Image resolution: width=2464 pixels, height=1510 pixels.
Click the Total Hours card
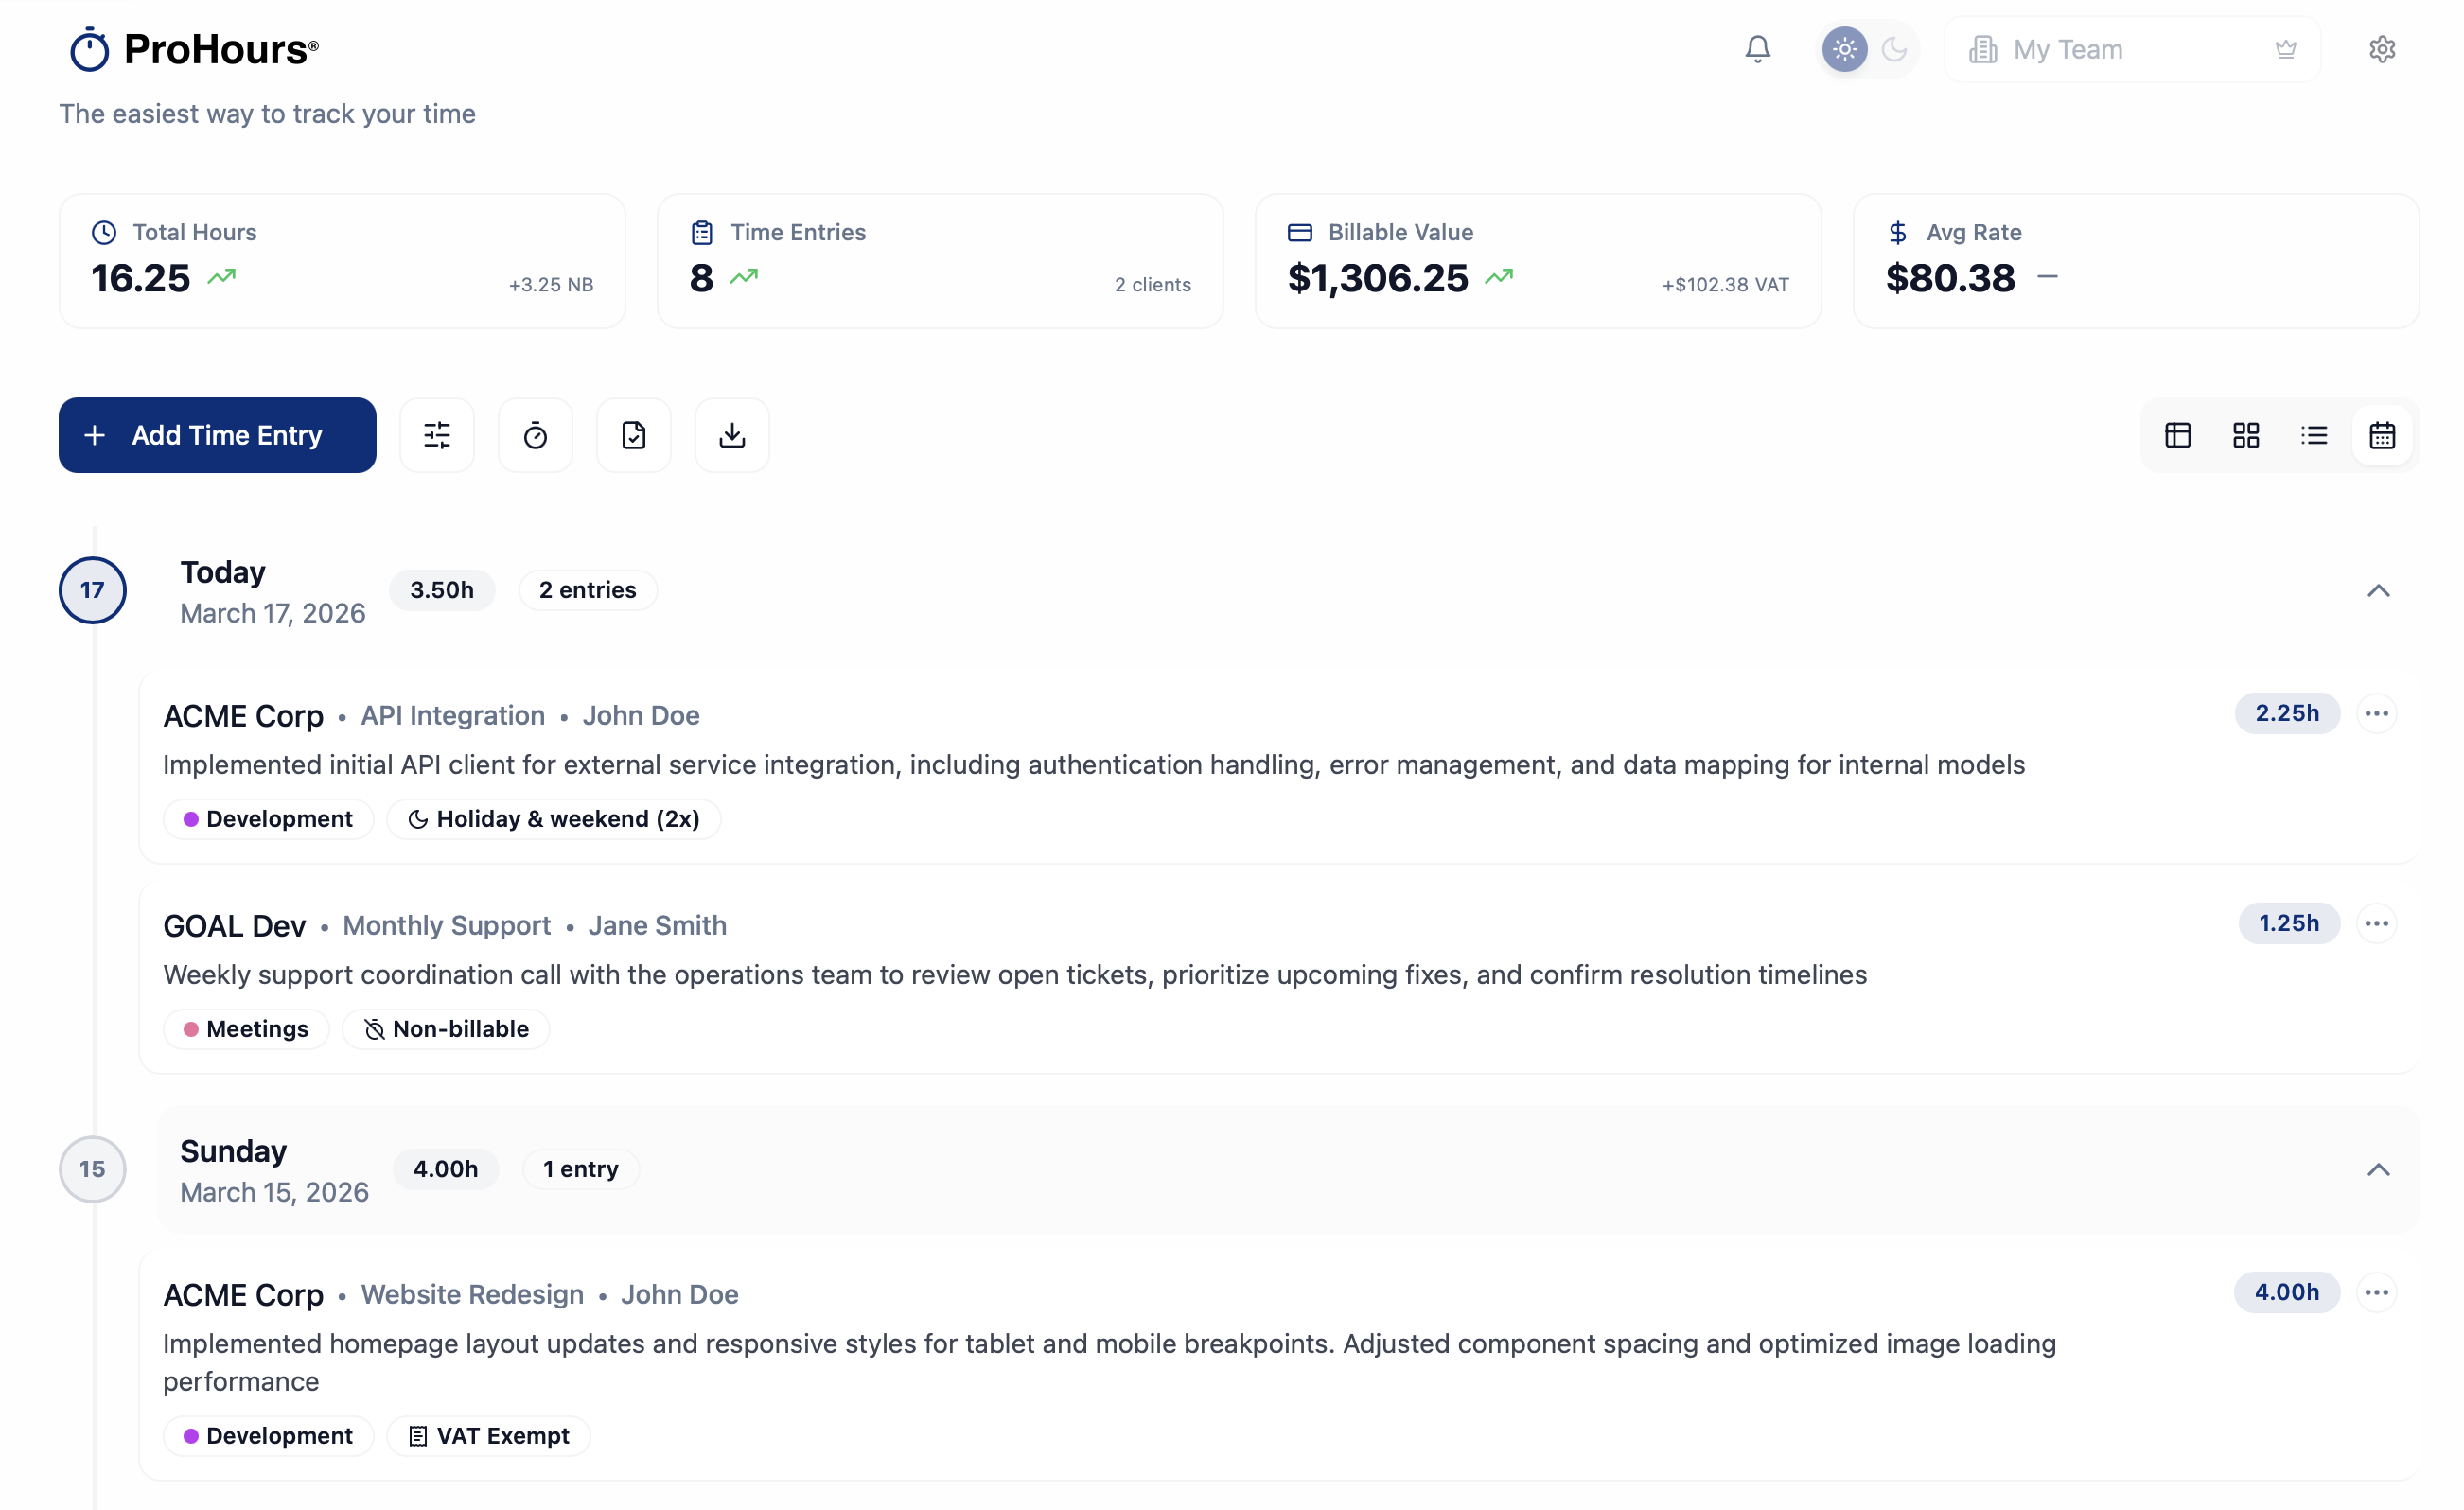click(x=342, y=261)
